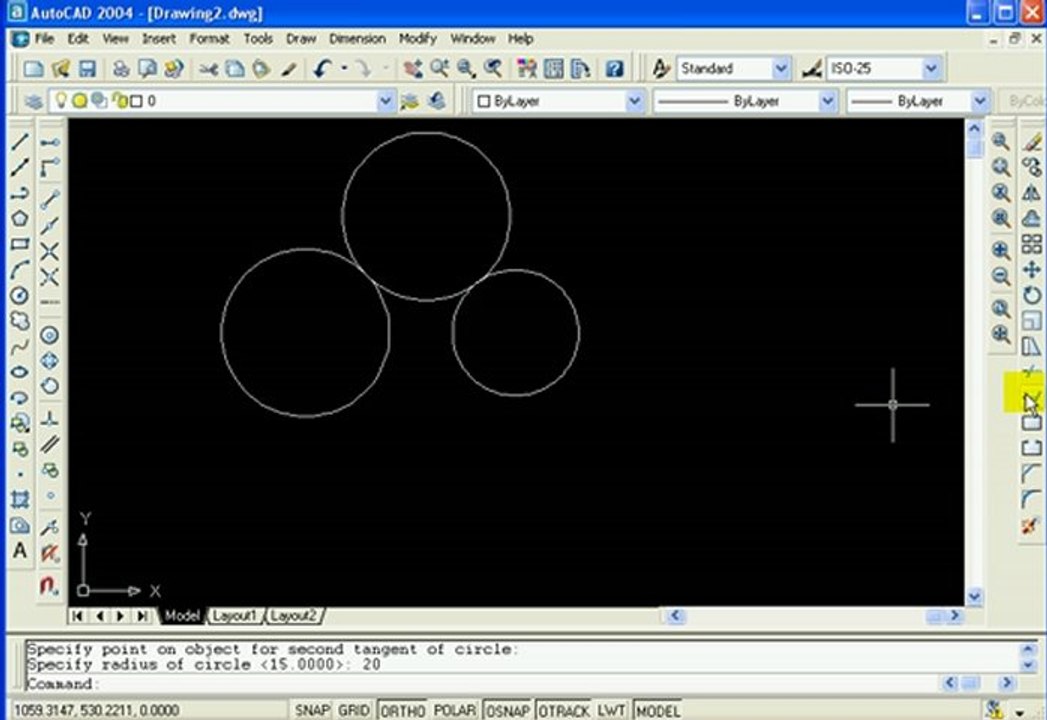1047x720 pixels.
Task: Choose the Spline drawing tool
Action: tap(19, 347)
